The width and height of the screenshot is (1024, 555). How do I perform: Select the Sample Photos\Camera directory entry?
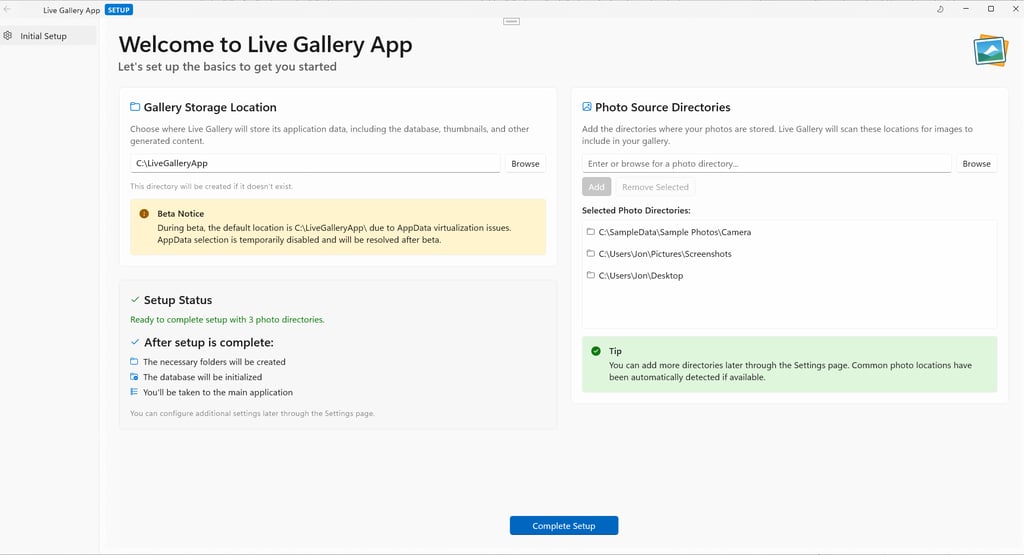790,232
